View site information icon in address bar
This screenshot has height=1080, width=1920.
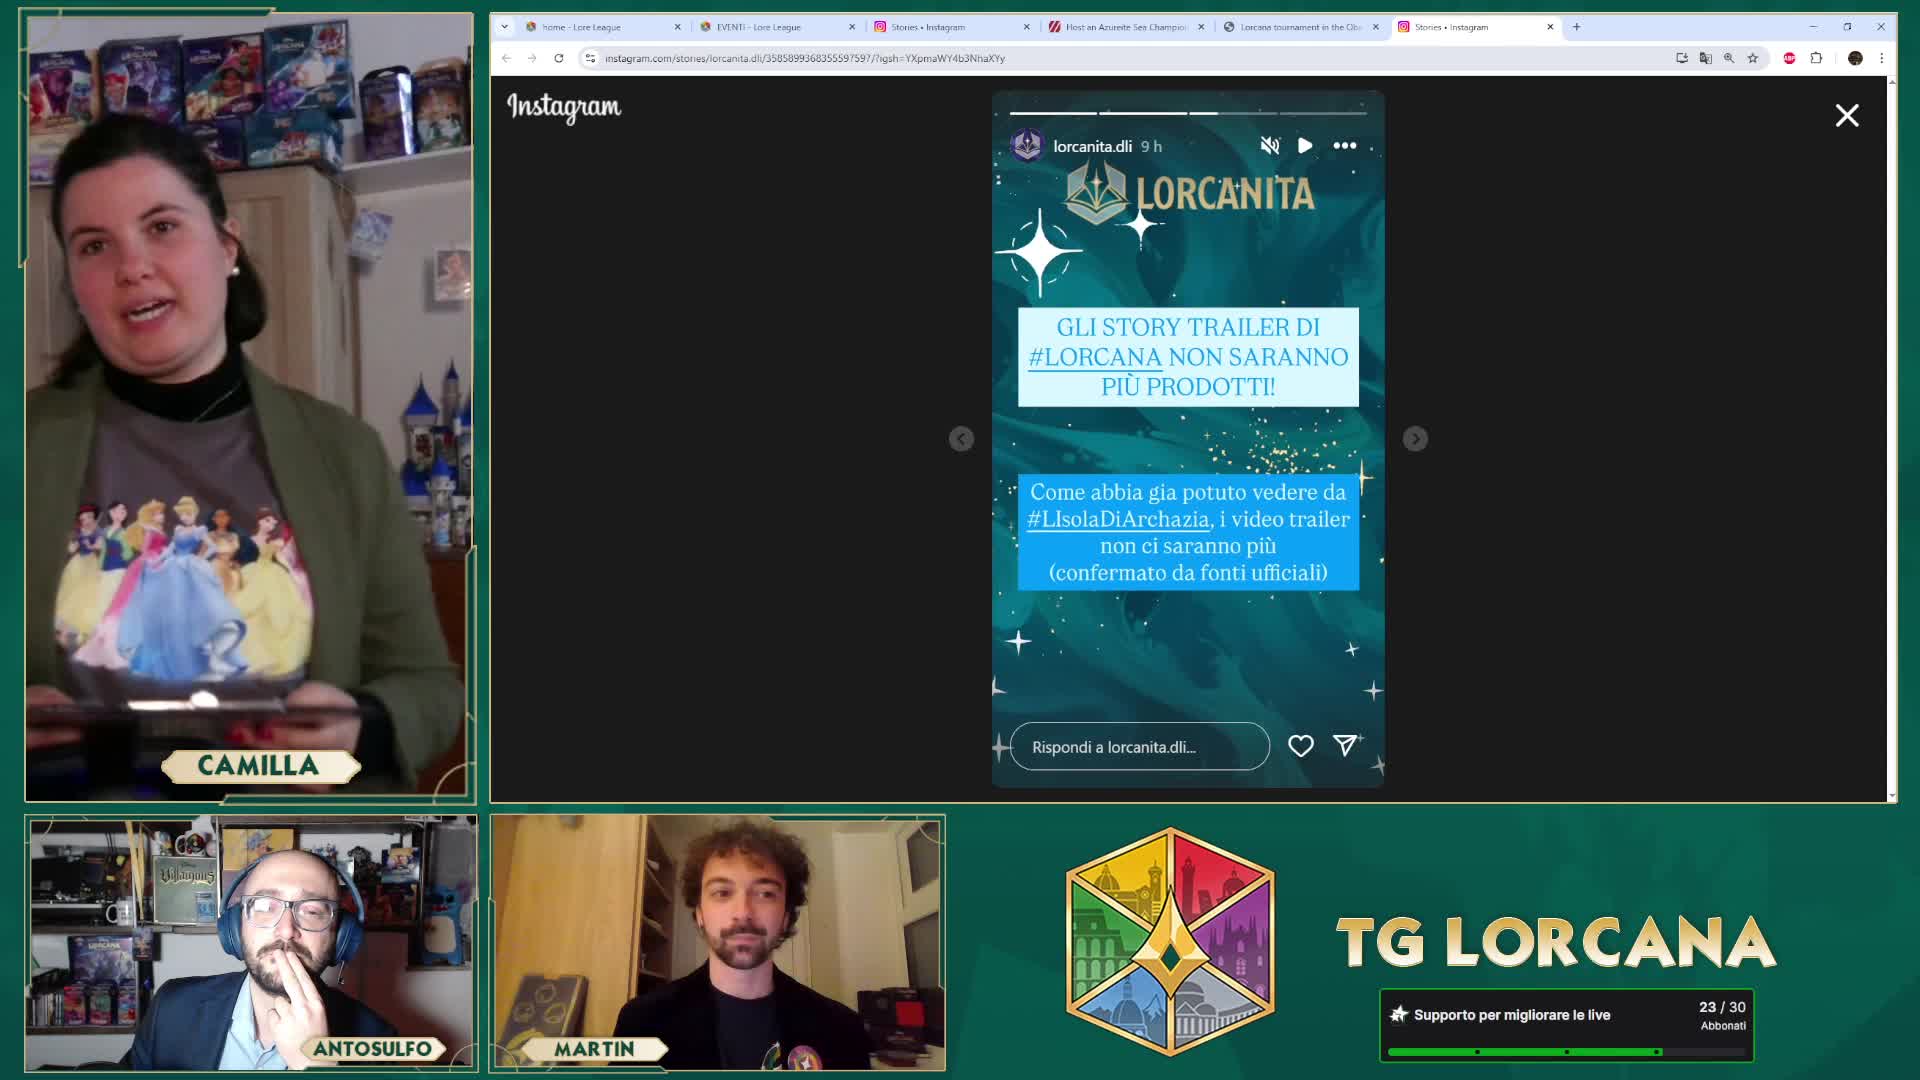pos(590,58)
